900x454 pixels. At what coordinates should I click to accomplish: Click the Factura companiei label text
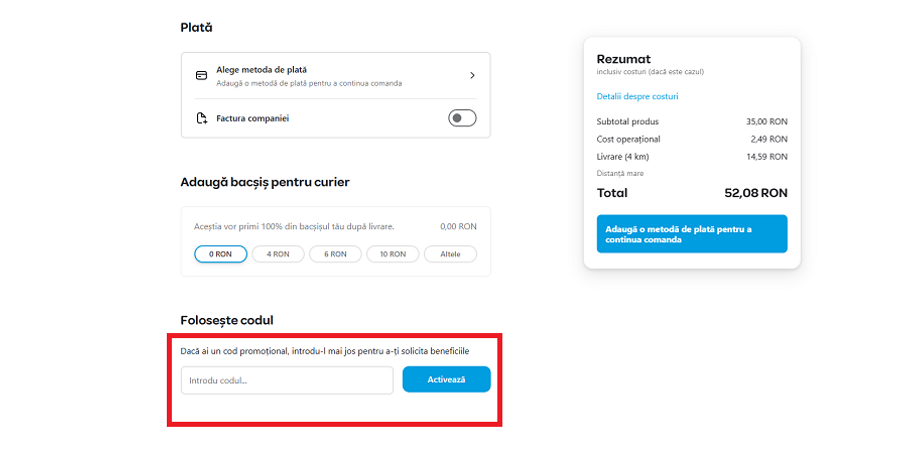pyautogui.click(x=252, y=118)
